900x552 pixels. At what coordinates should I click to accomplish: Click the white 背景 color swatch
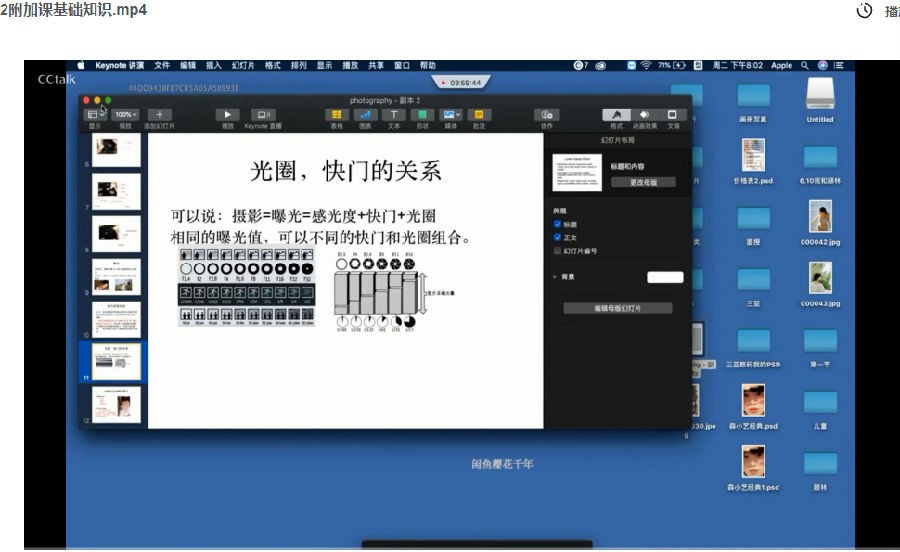pos(665,277)
